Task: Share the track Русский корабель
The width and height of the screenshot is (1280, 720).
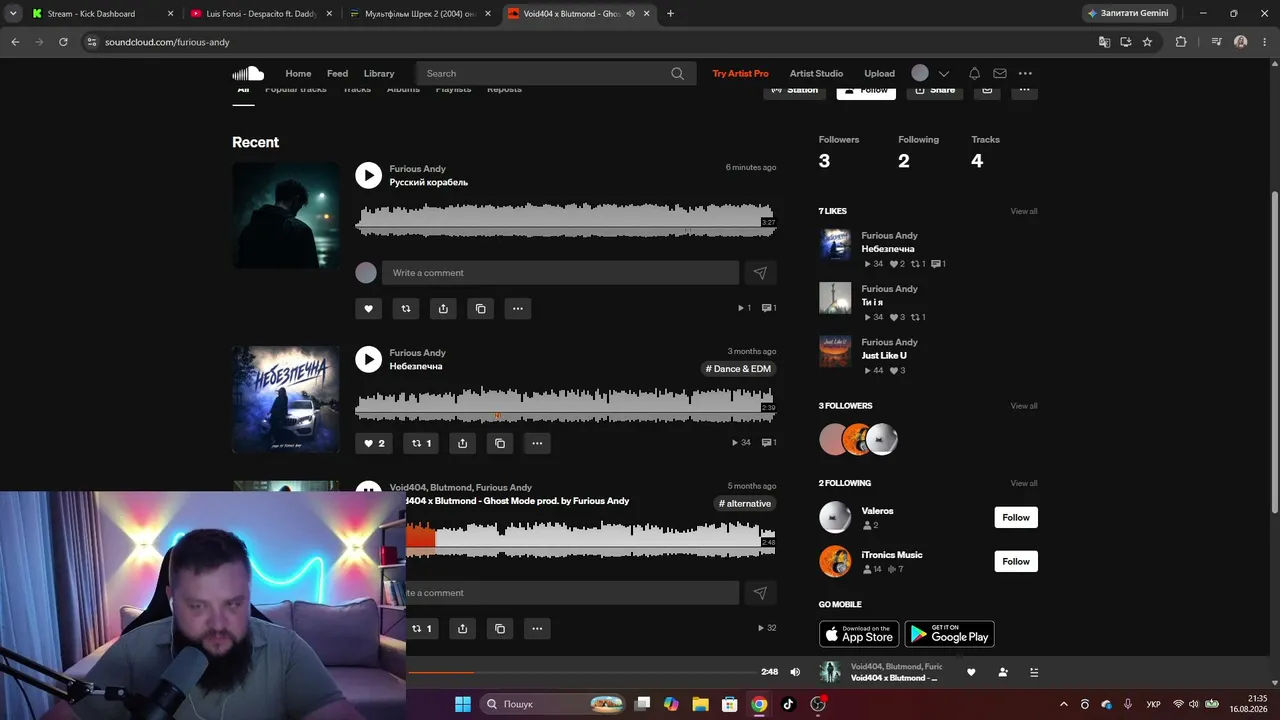Action: tap(443, 309)
